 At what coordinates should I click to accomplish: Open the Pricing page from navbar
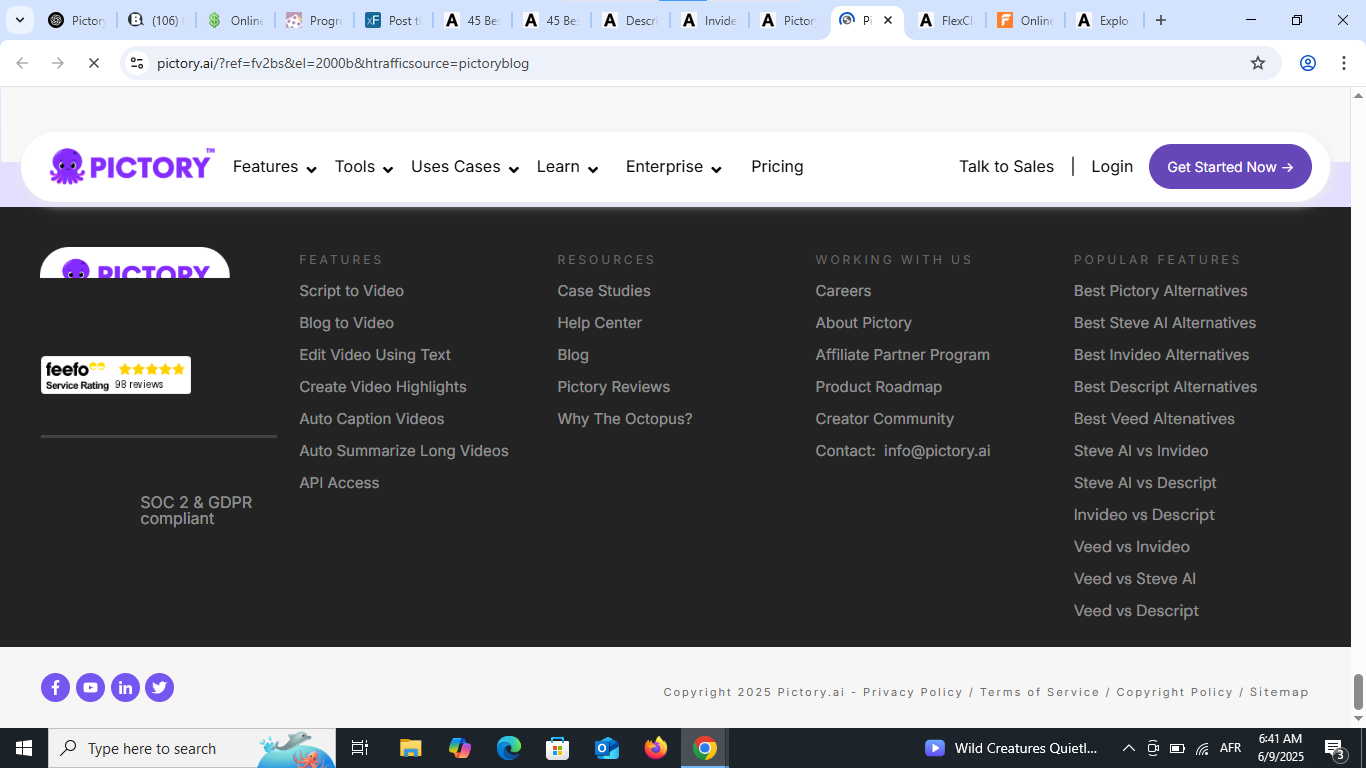(x=777, y=167)
